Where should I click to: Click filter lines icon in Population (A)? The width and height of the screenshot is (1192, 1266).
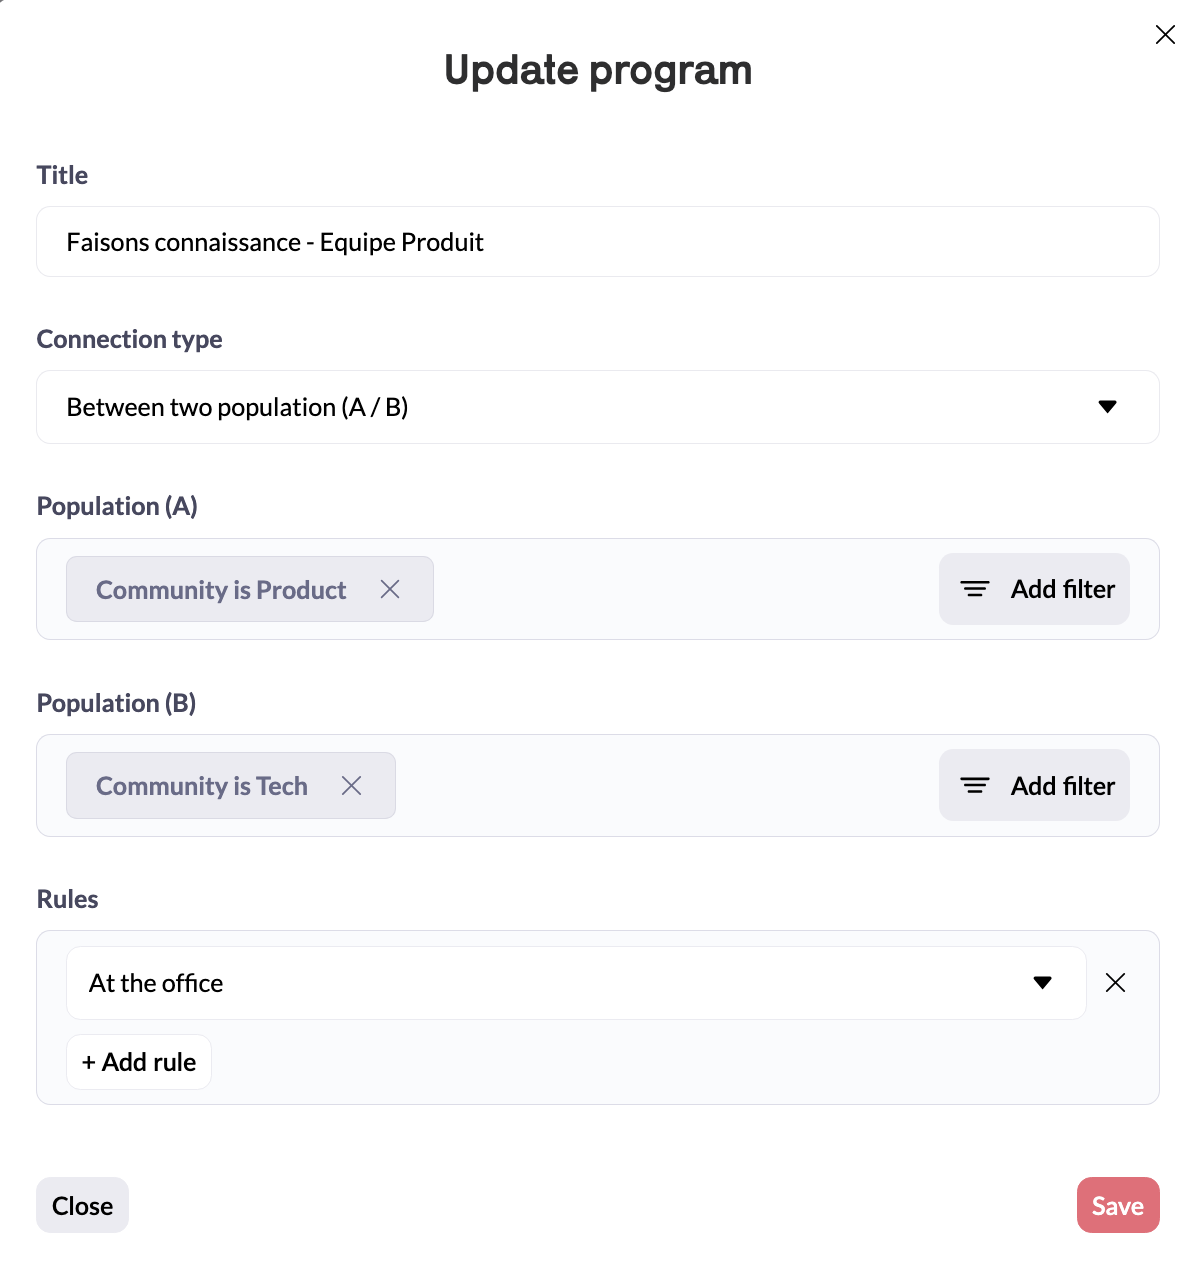pyautogui.click(x=975, y=589)
